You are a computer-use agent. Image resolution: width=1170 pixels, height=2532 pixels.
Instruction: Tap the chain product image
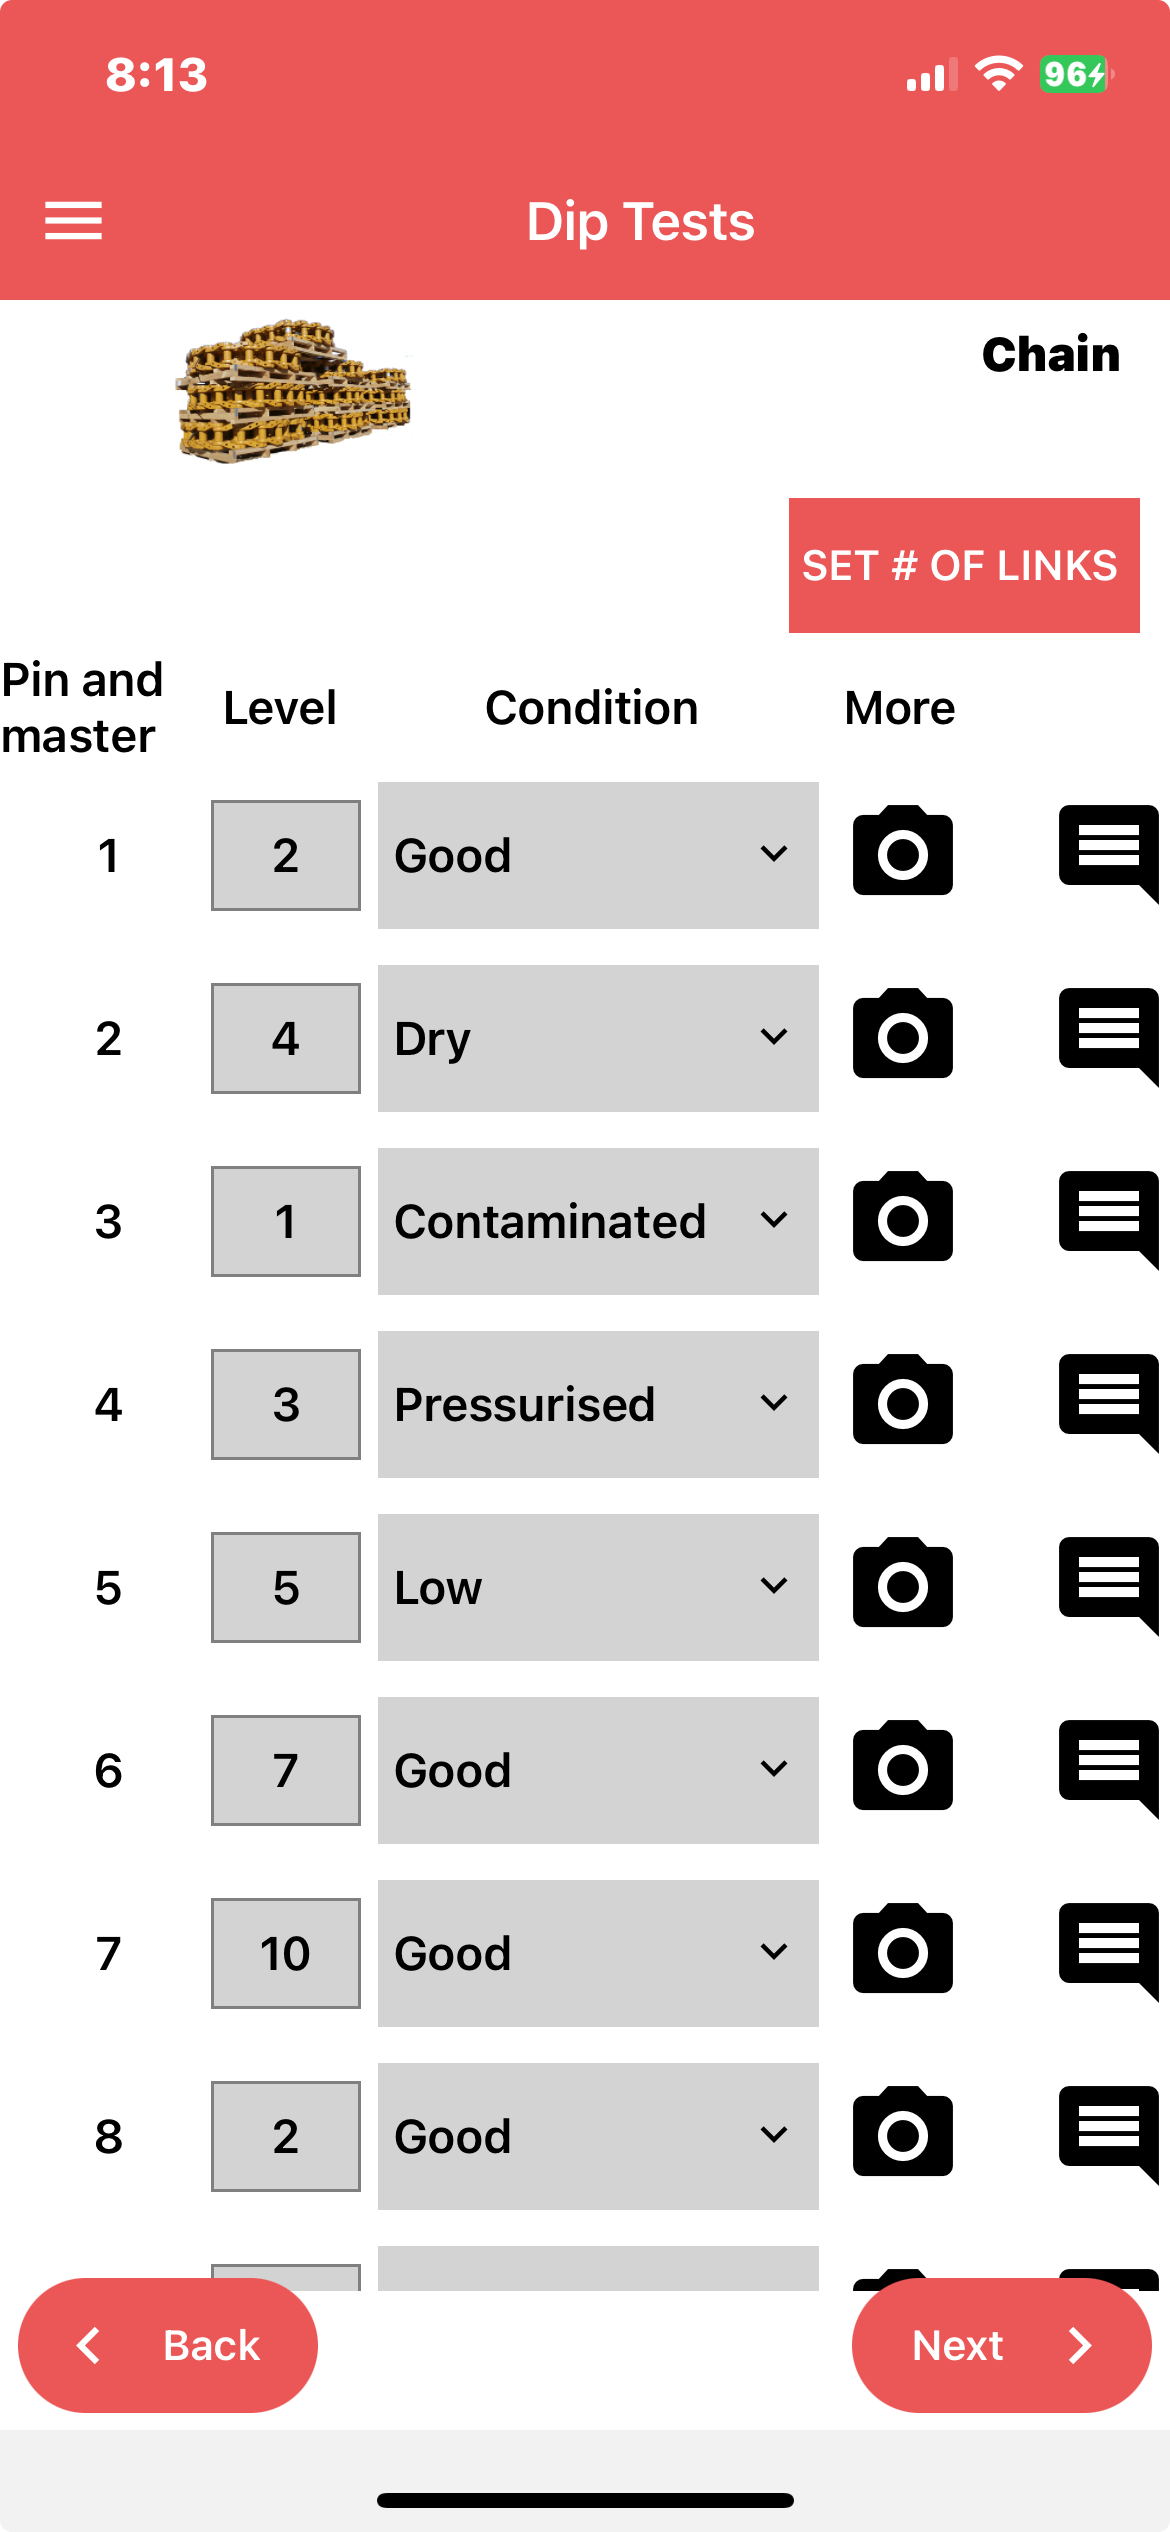point(294,391)
